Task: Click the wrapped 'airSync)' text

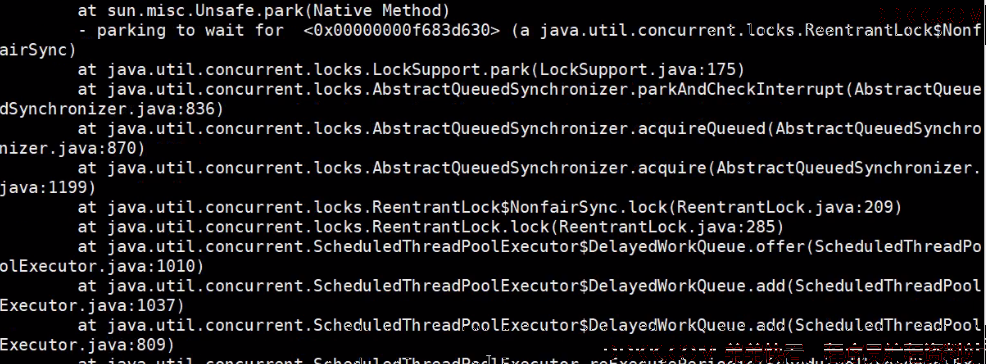Action: pyautogui.click(x=38, y=50)
